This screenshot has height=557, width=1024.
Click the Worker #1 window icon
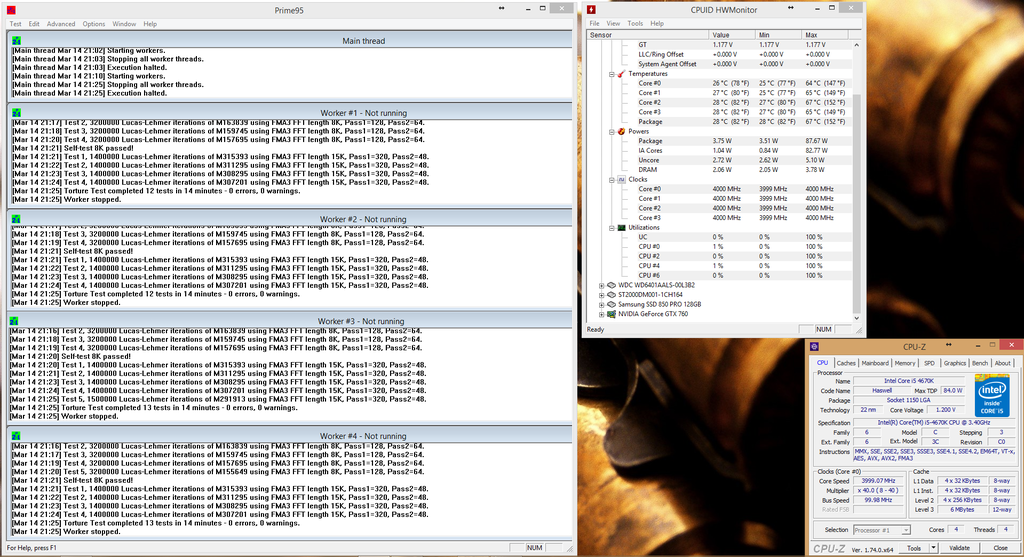click(x=16, y=112)
